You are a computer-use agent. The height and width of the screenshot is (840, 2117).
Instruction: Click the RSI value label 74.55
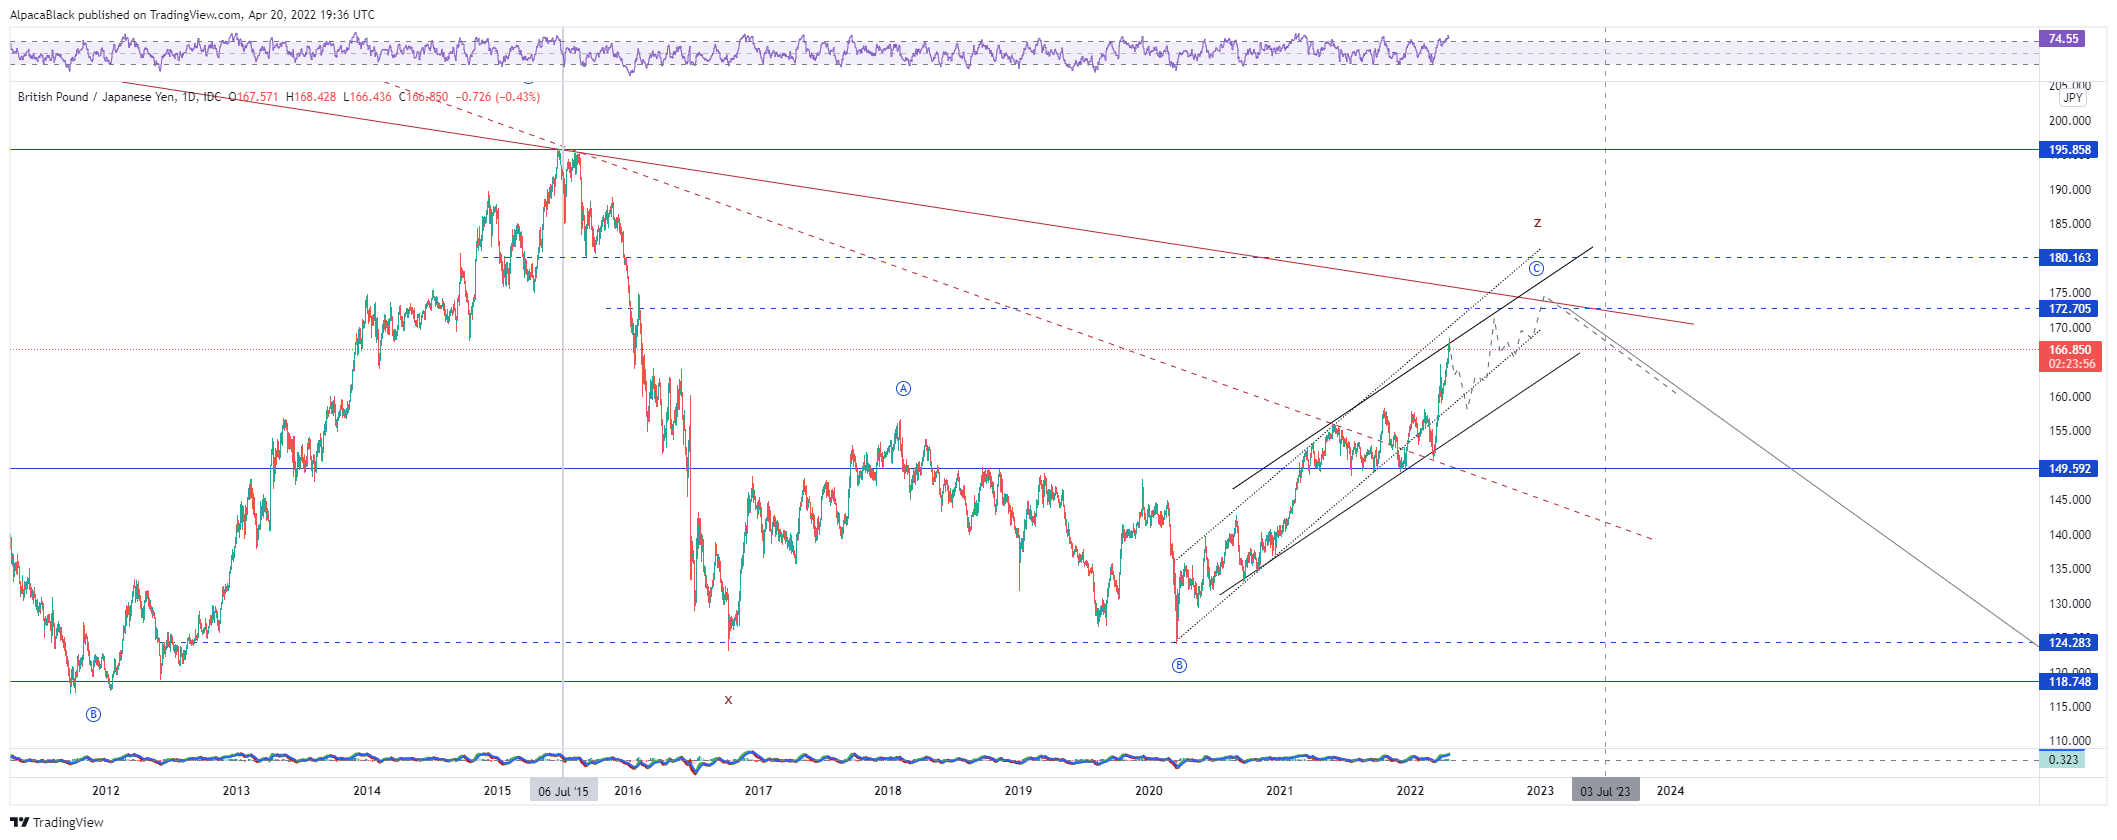2063,39
